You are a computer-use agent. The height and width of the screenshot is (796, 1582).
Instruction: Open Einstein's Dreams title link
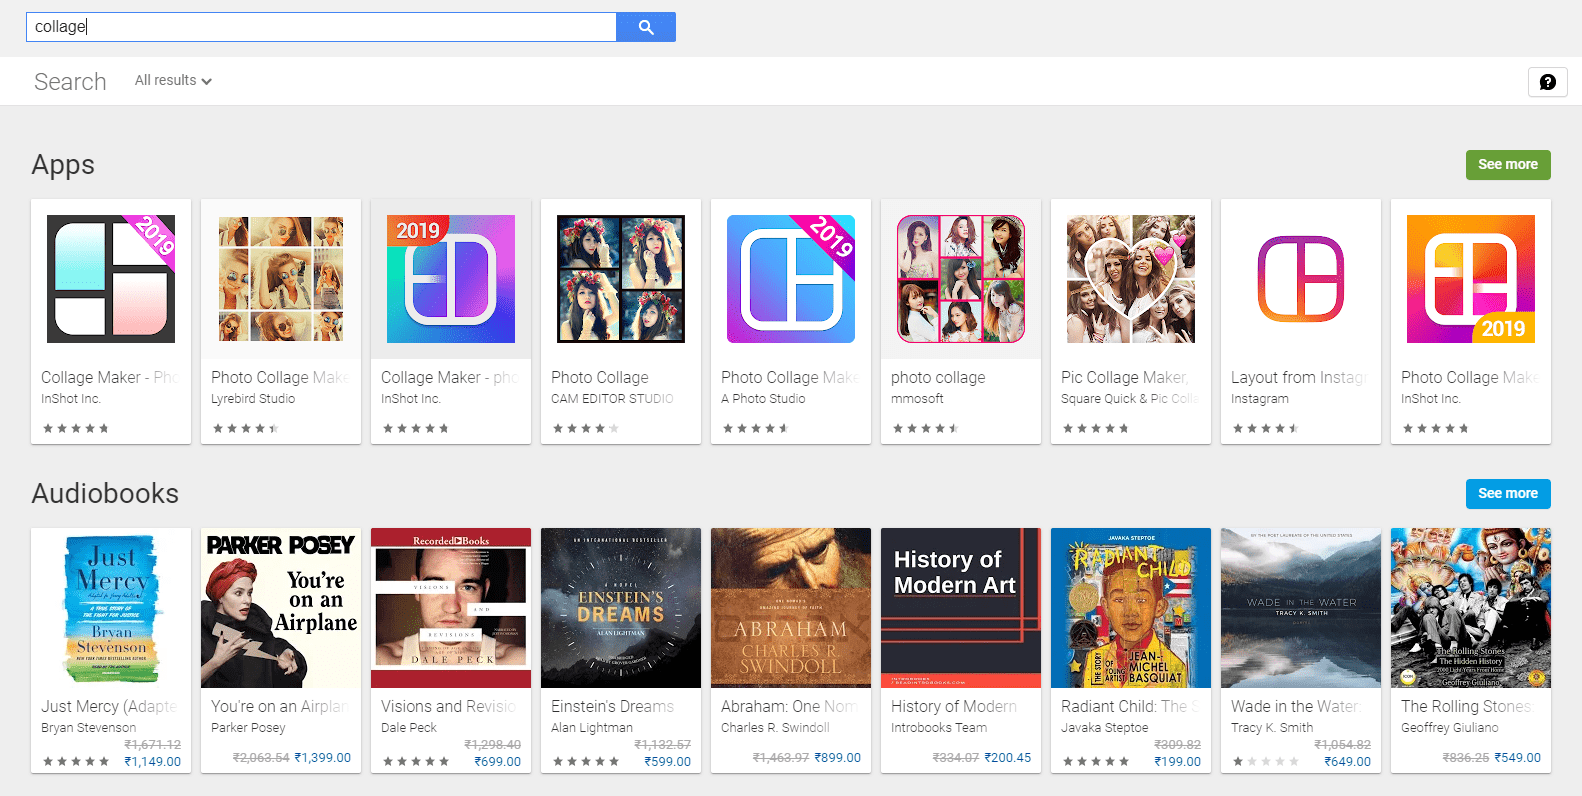612,707
